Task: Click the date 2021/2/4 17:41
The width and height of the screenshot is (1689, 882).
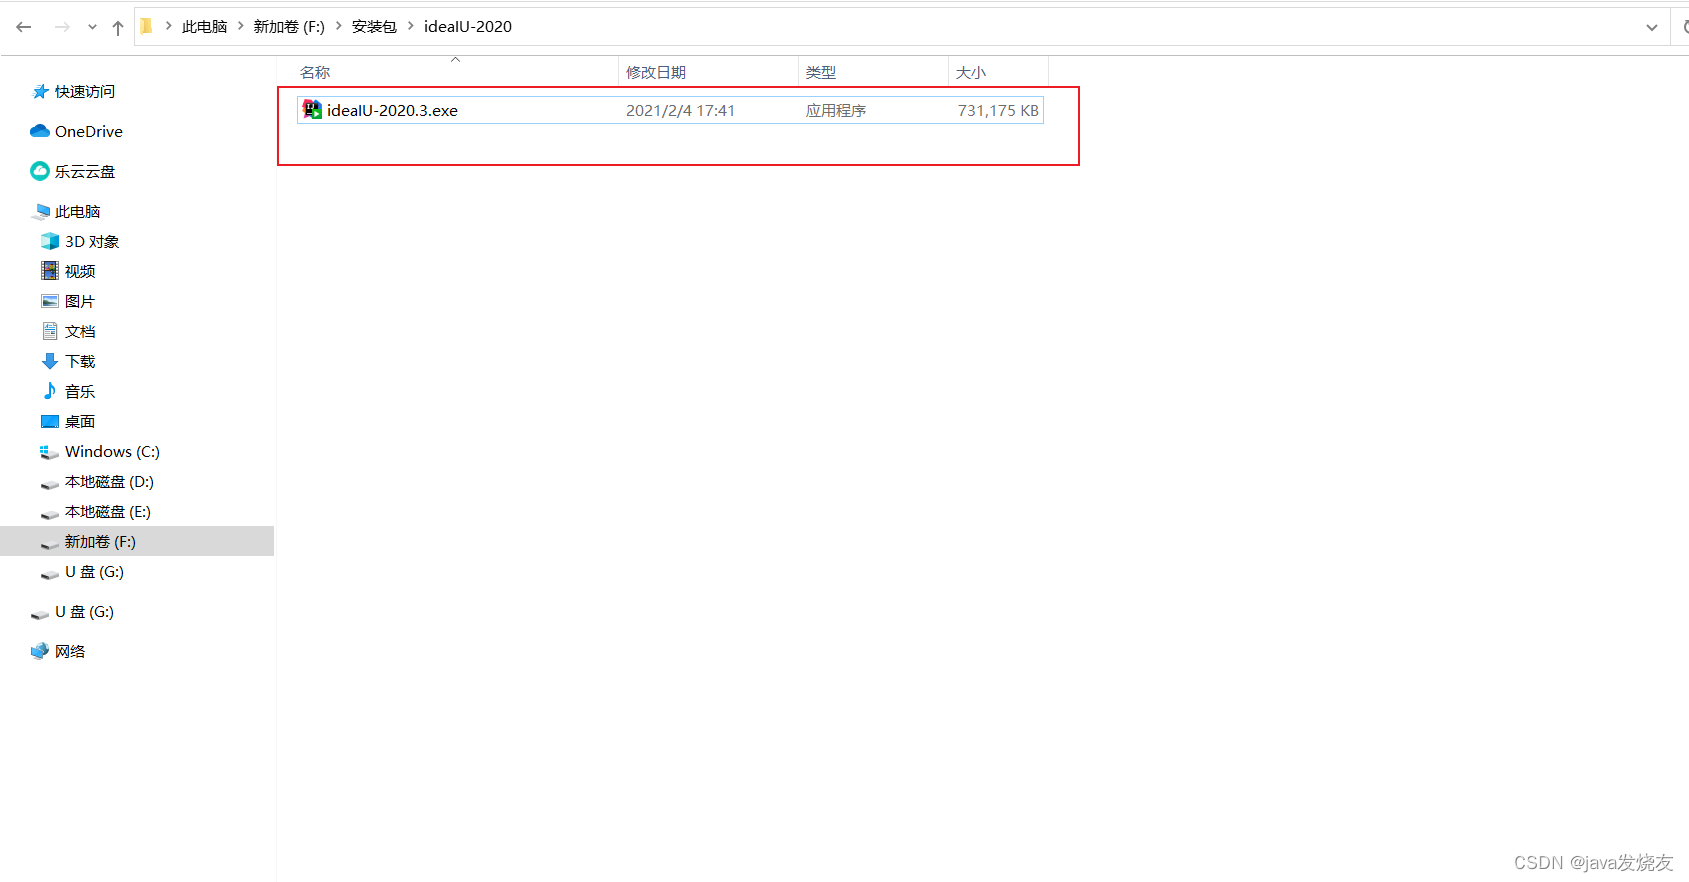Action: point(680,111)
